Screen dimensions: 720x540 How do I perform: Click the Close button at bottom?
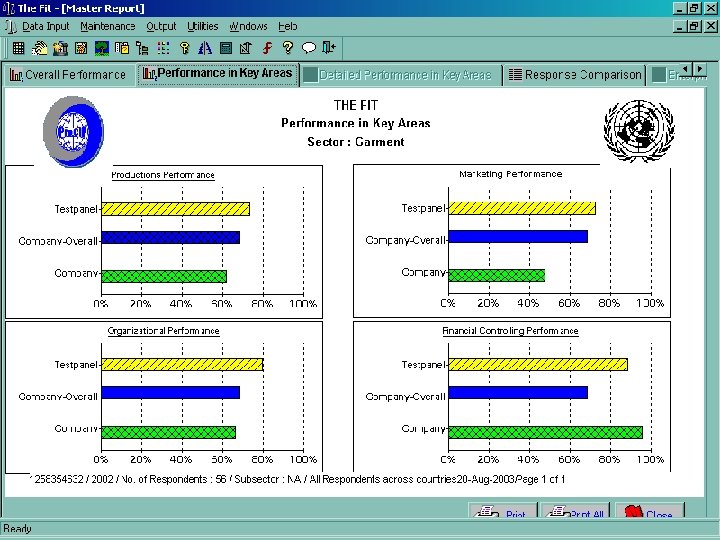coord(649,511)
